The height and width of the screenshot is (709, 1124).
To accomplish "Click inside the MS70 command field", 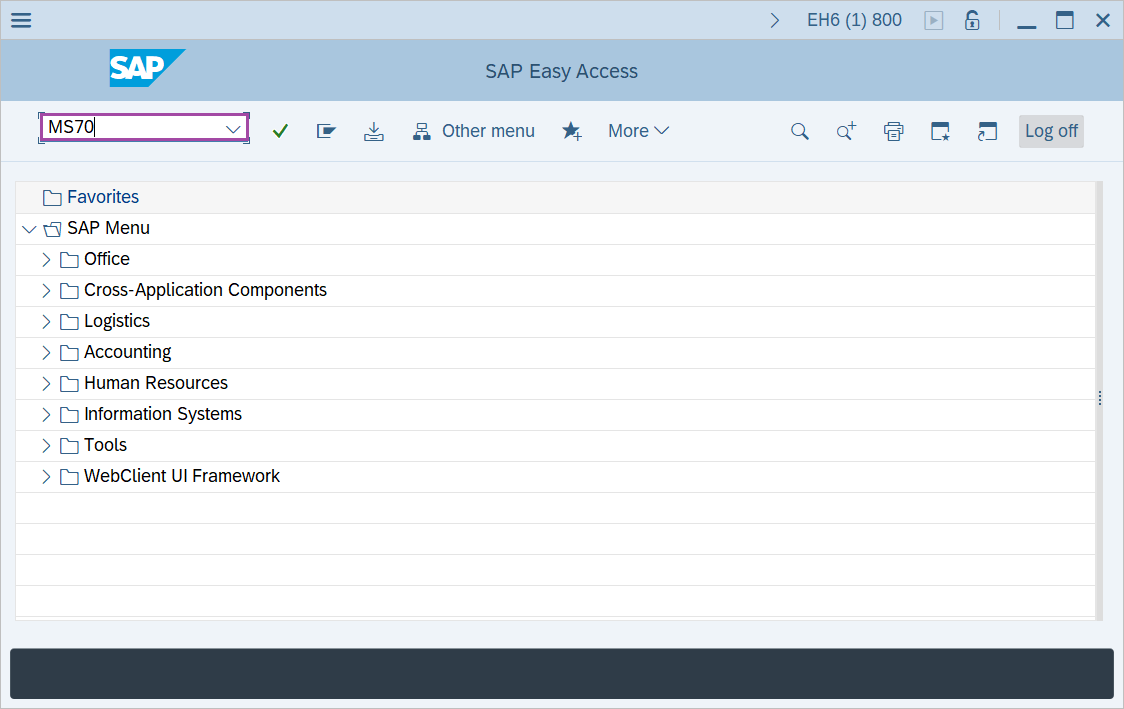I will coord(130,128).
